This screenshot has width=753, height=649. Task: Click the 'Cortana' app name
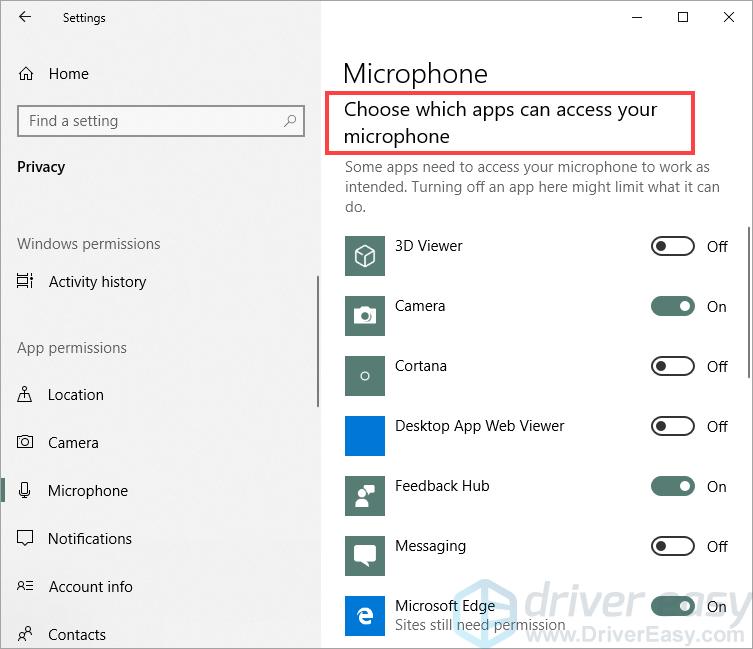[421, 366]
